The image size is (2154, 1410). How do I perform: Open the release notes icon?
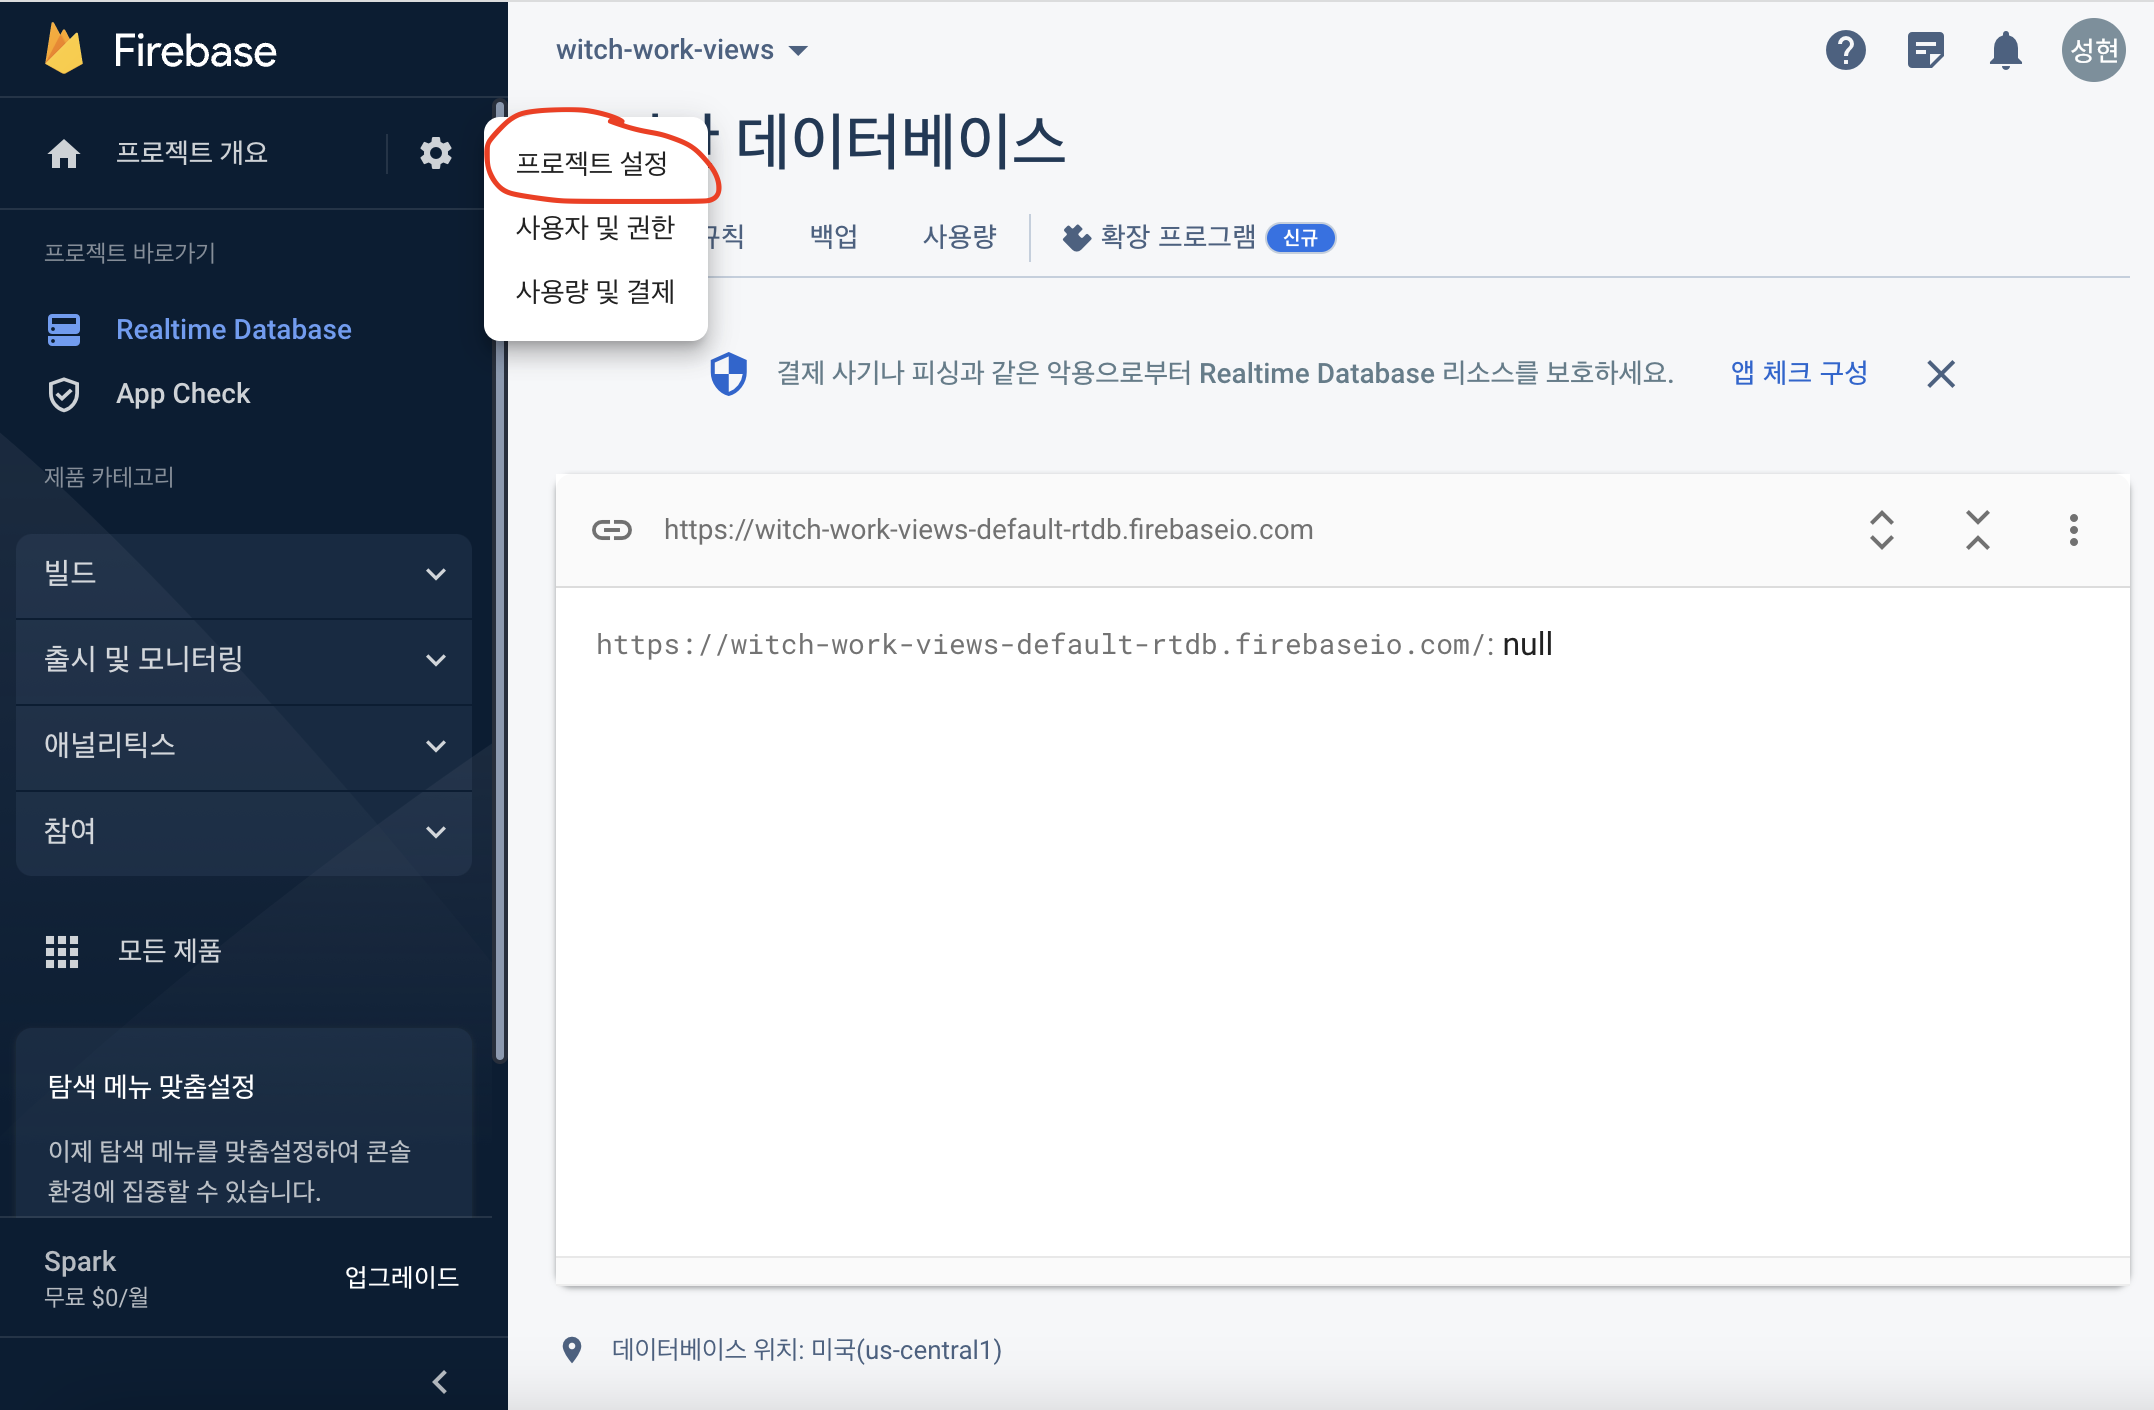(1925, 50)
